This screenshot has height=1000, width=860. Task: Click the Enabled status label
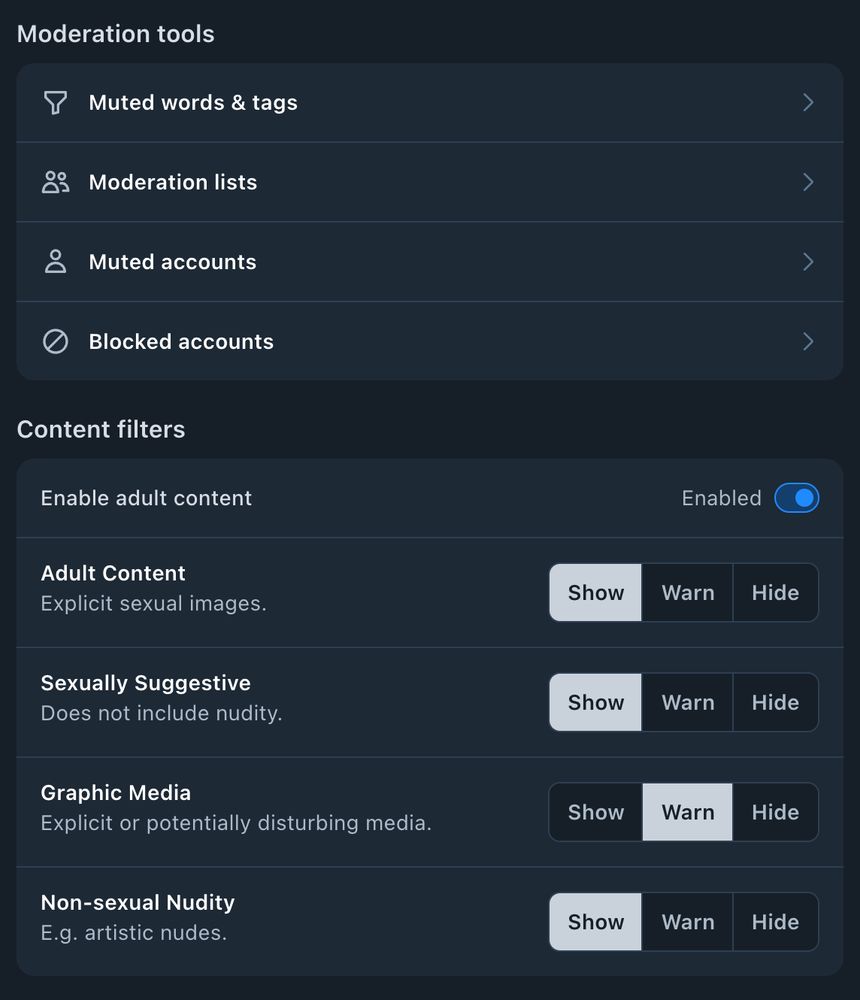pos(721,498)
